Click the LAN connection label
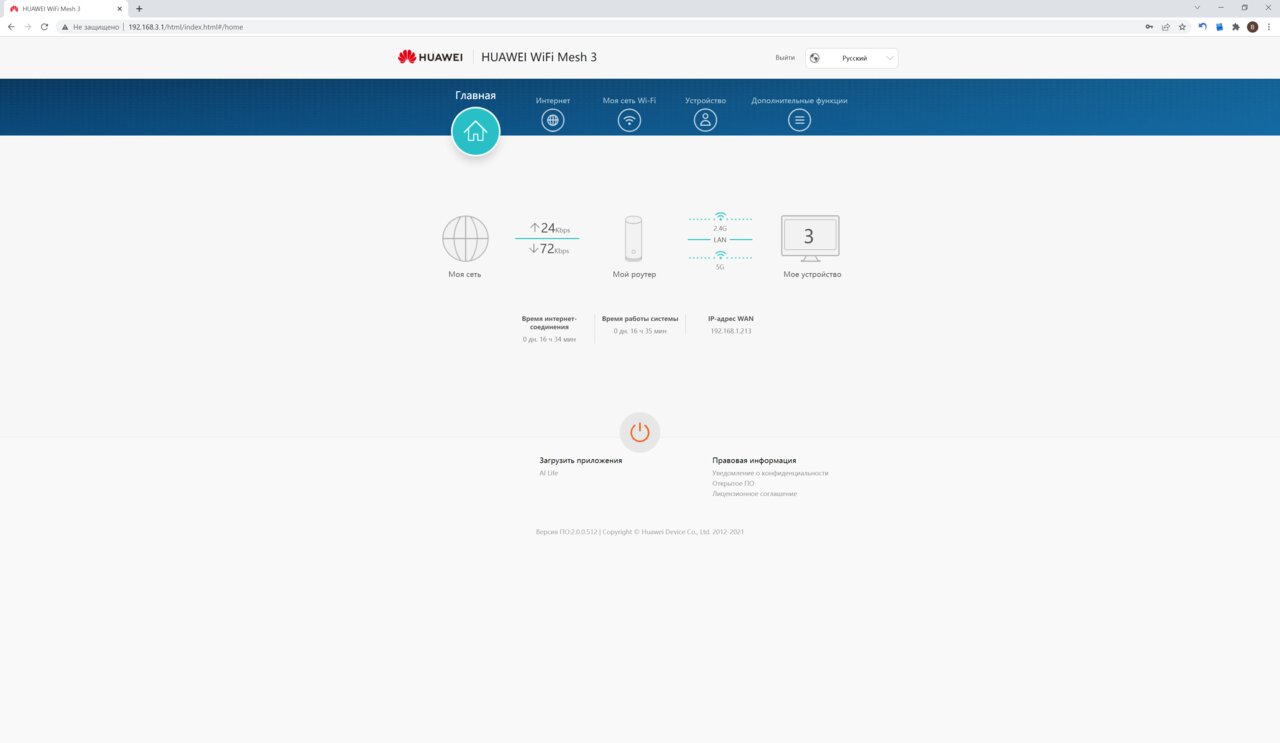 (720, 240)
